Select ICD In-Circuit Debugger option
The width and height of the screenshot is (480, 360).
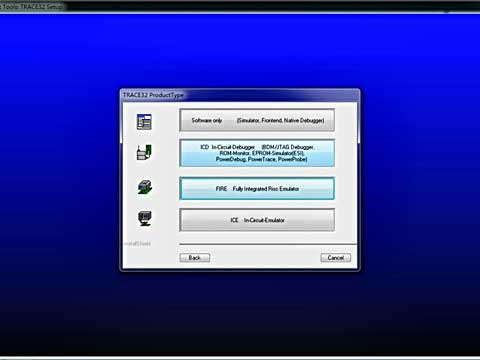[x=257, y=153]
